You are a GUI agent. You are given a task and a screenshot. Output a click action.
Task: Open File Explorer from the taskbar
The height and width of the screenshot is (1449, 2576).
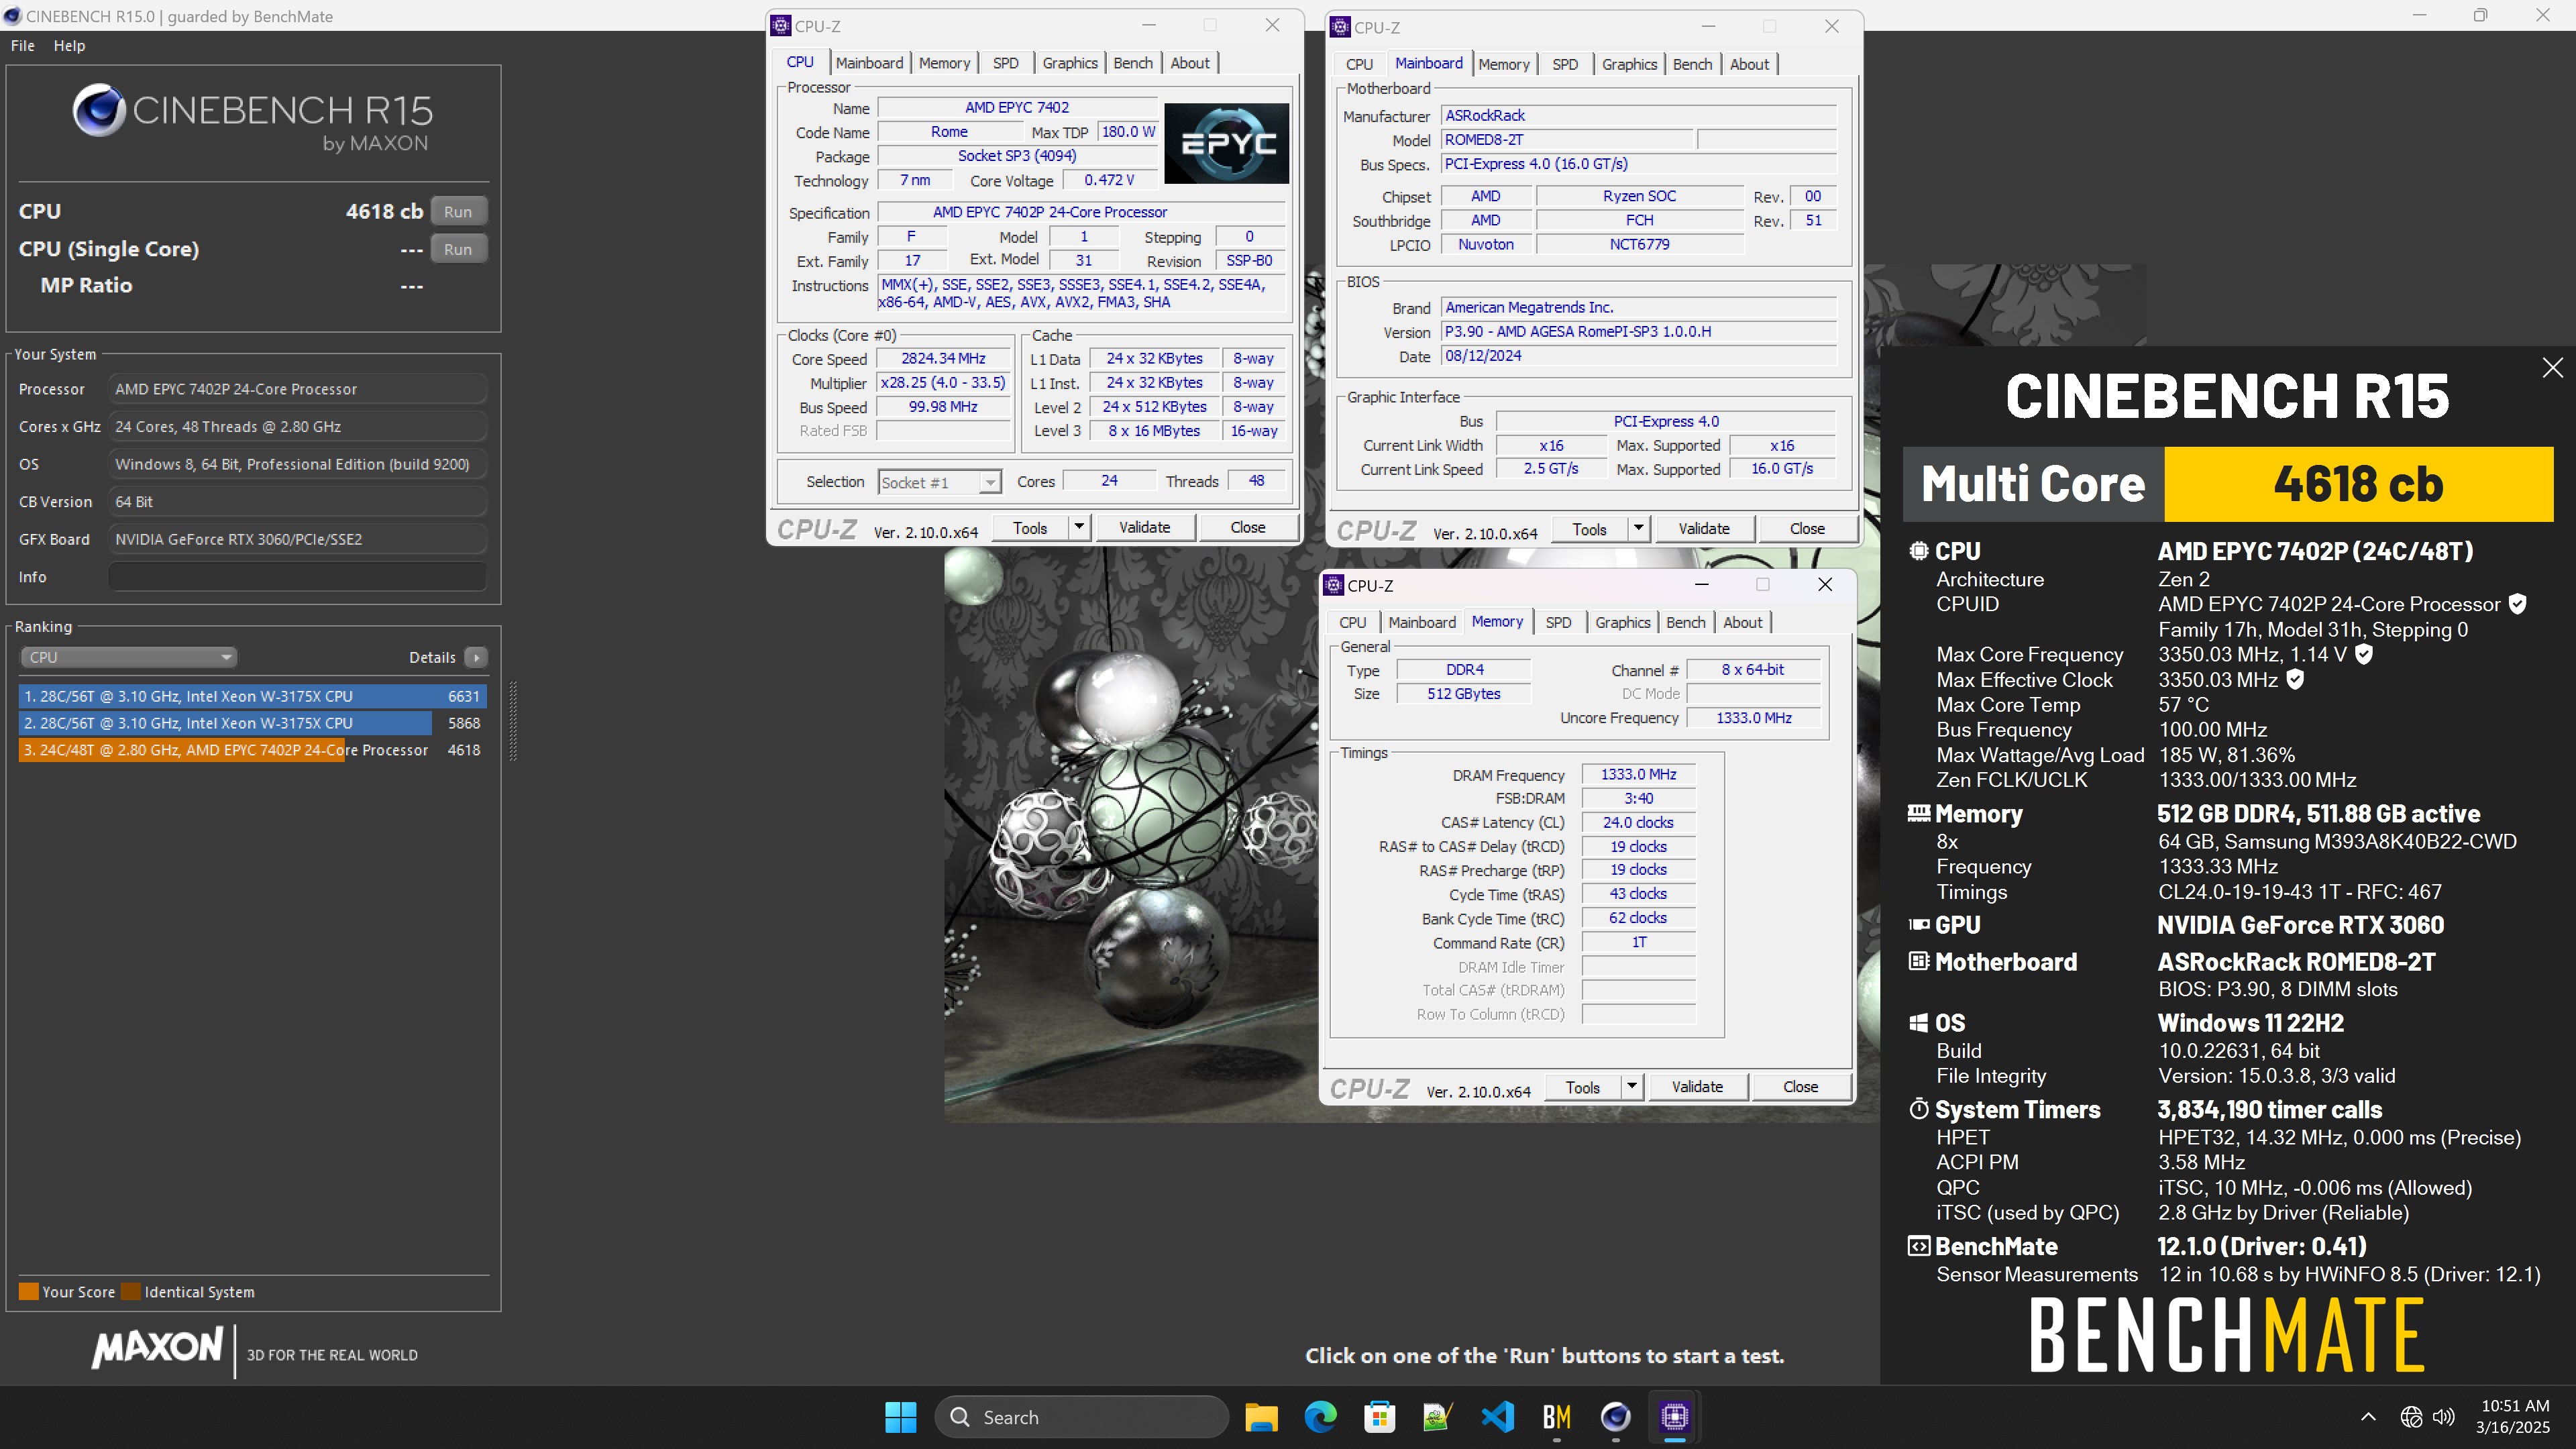(1261, 1417)
